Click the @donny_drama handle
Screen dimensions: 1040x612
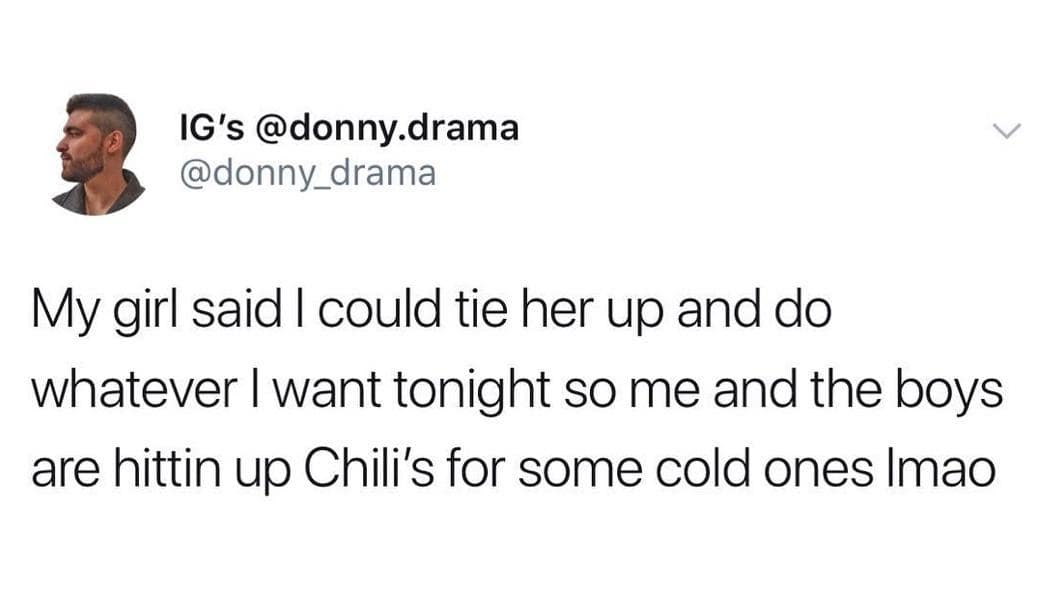click(x=307, y=173)
